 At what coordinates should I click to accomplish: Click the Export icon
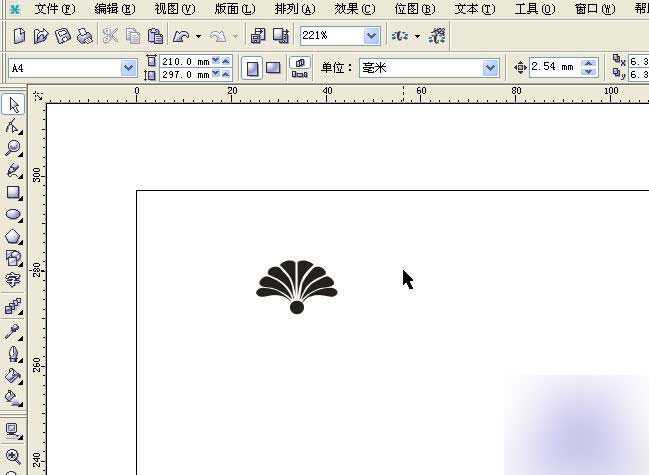(281, 36)
